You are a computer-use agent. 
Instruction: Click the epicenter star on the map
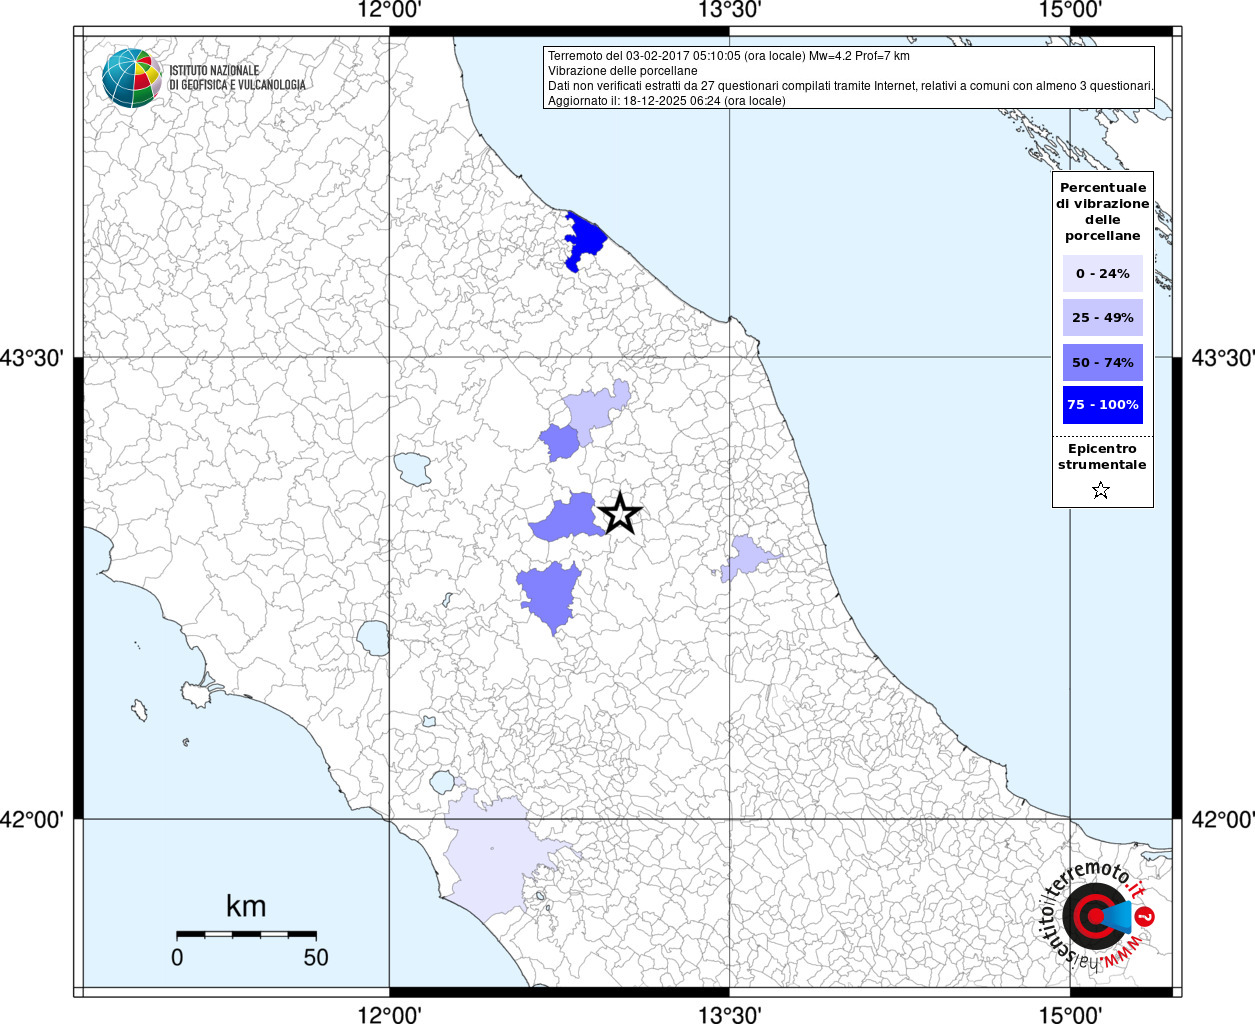click(x=619, y=514)
